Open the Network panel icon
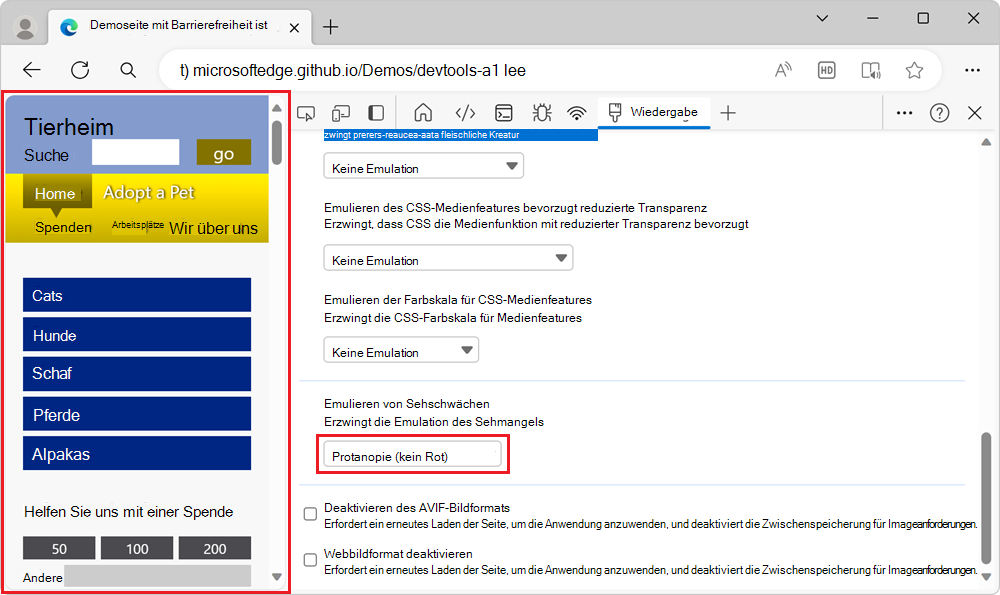 coord(577,112)
